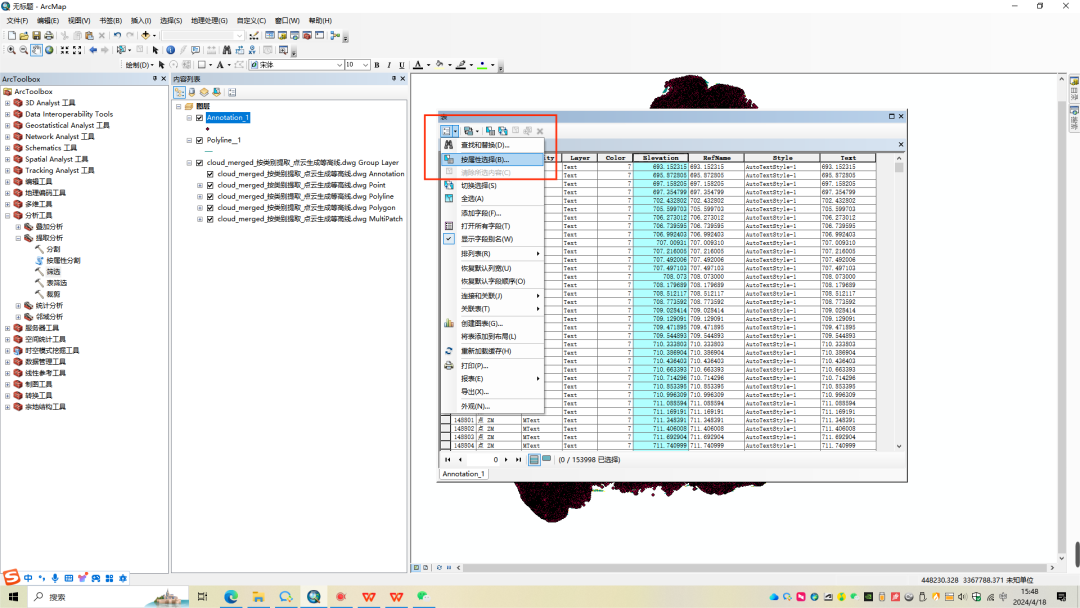Click List By Source icon in contents
The width and height of the screenshot is (1080, 608).
point(192,92)
